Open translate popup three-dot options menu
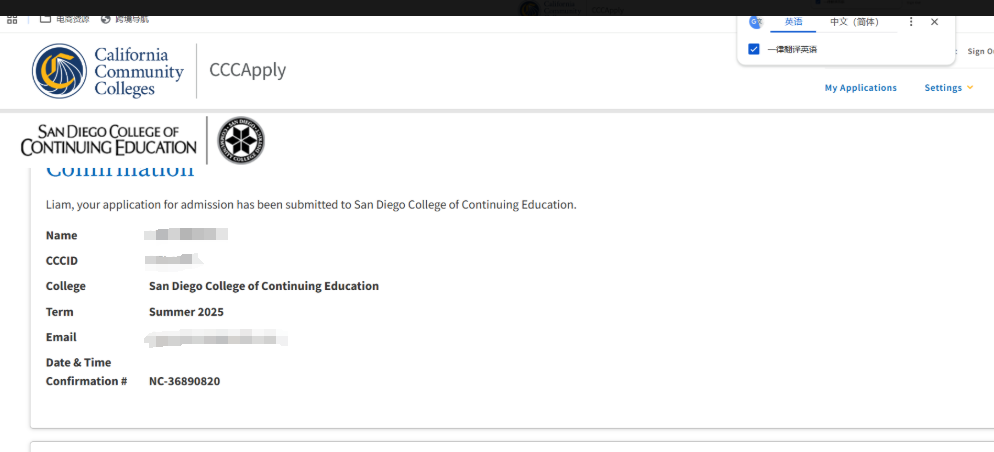994x452 pixels. coord(911,22)
